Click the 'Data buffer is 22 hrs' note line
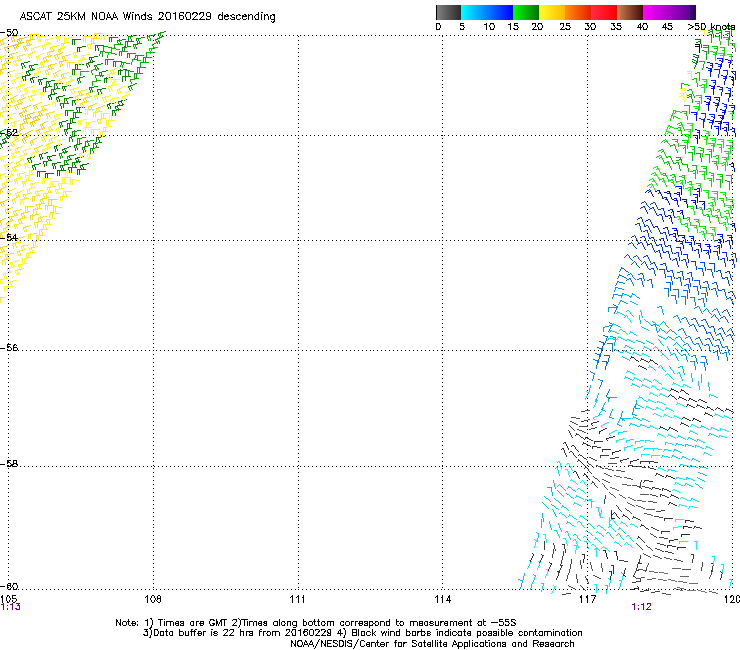 click(362, 633)
